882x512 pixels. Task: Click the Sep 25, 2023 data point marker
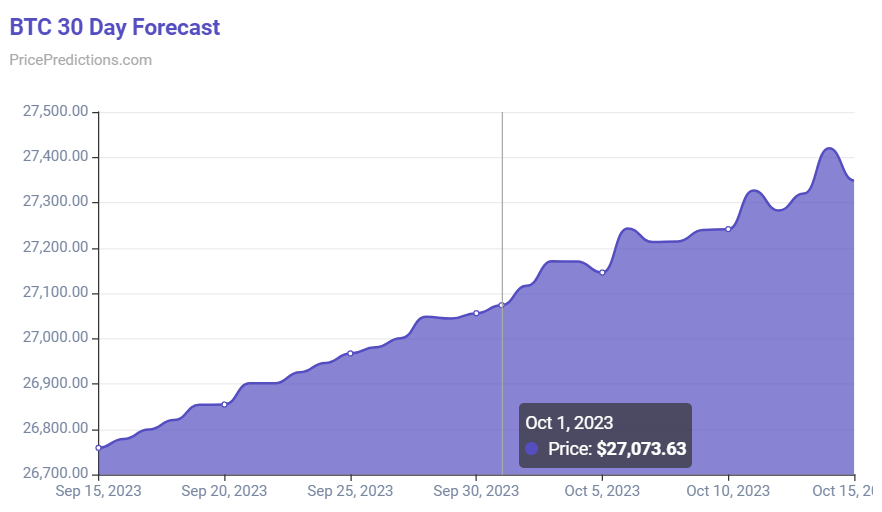point(350,353)
